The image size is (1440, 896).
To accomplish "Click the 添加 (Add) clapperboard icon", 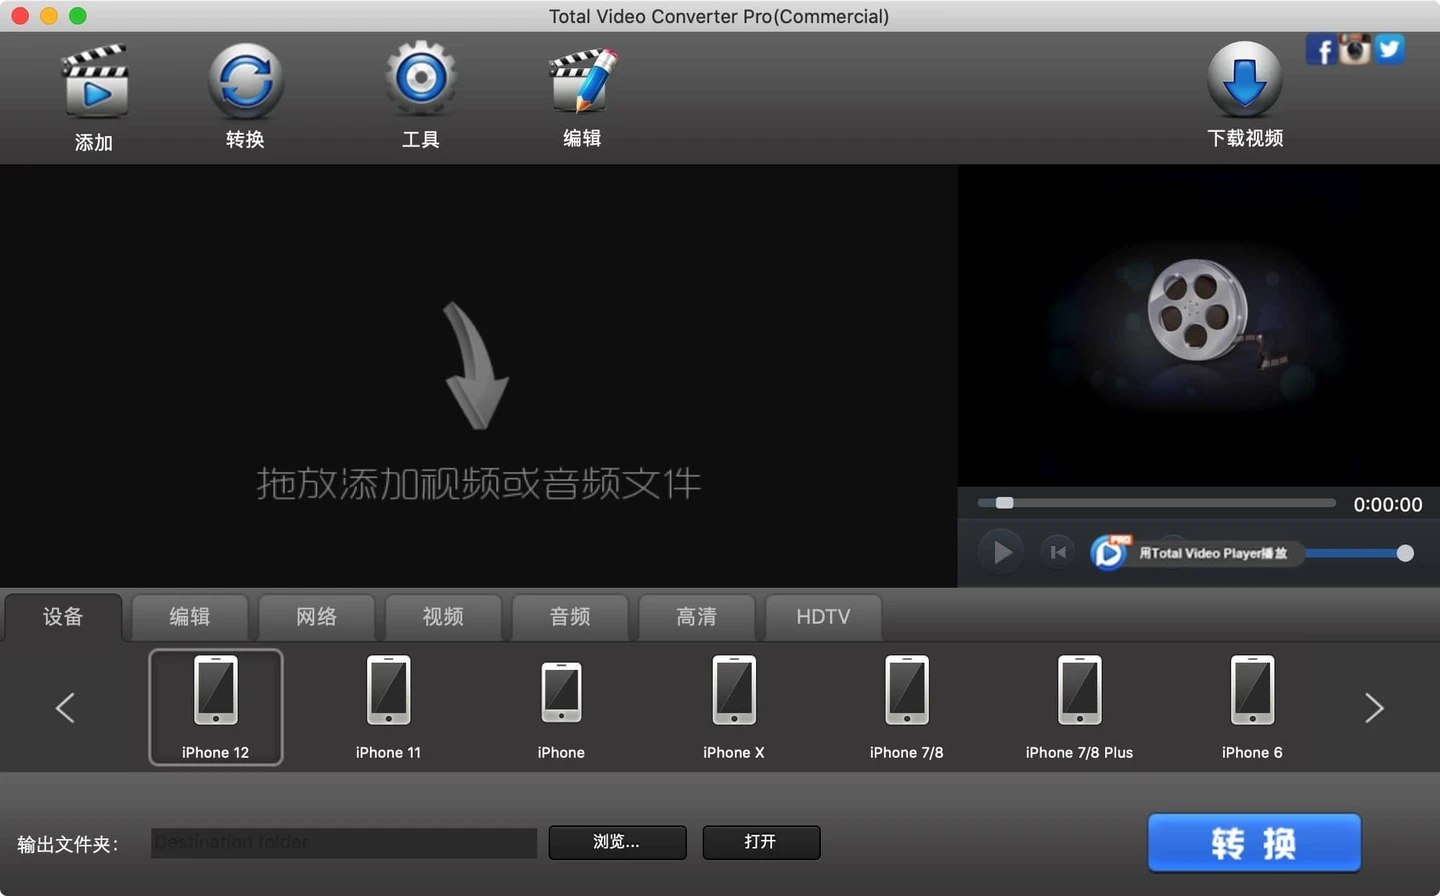I will tap(95, 83).
